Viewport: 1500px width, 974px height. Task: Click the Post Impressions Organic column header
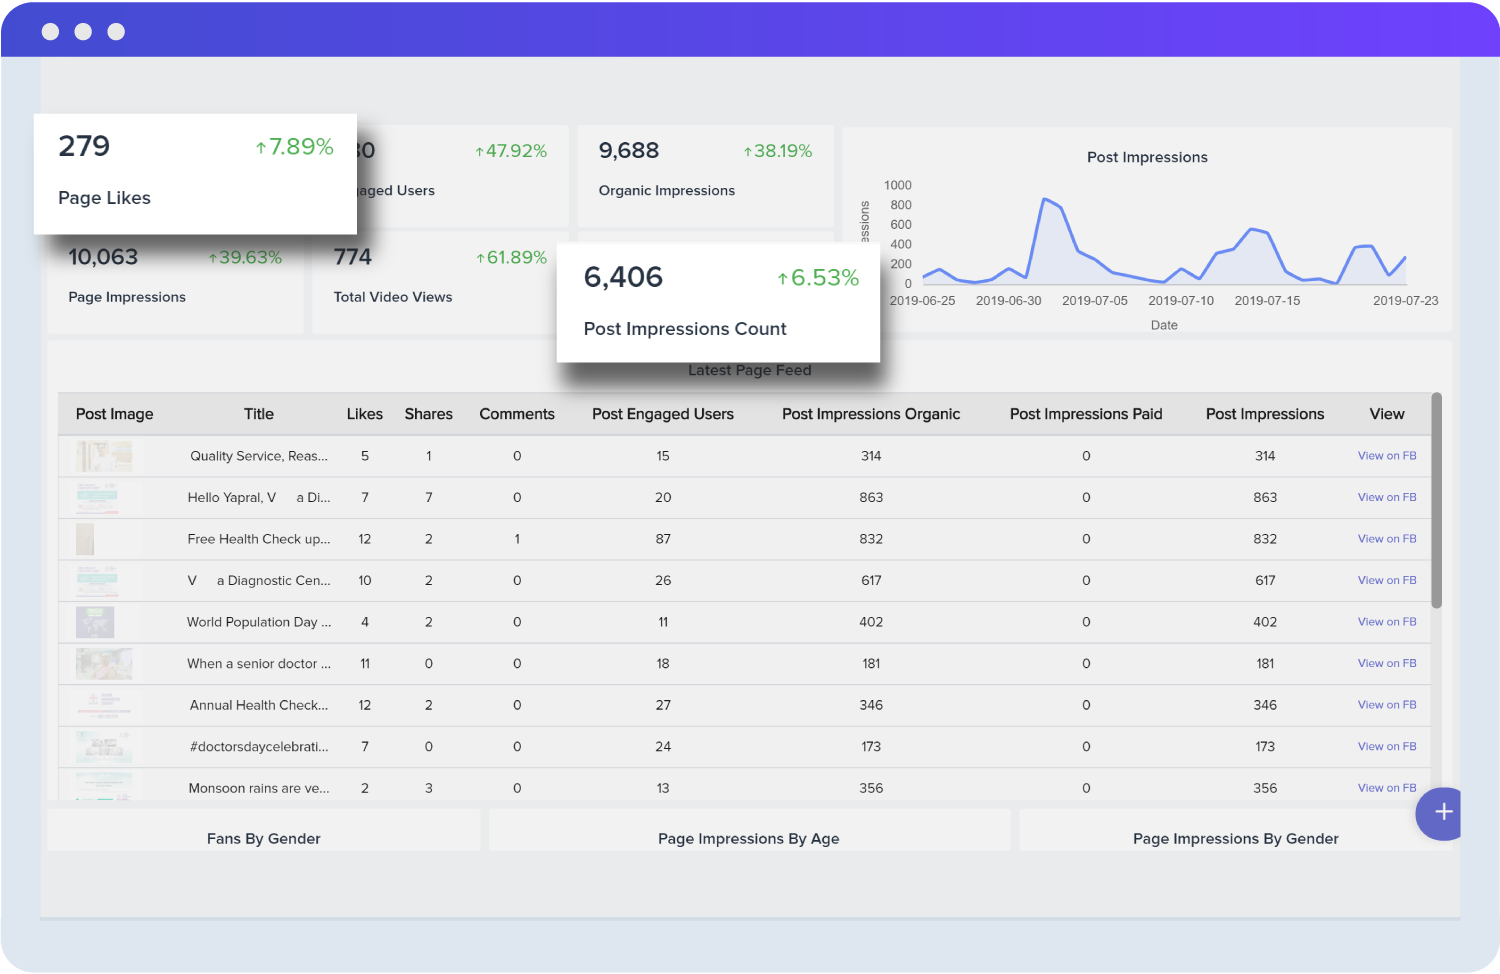pyautogui.click(x=871, y=414)
